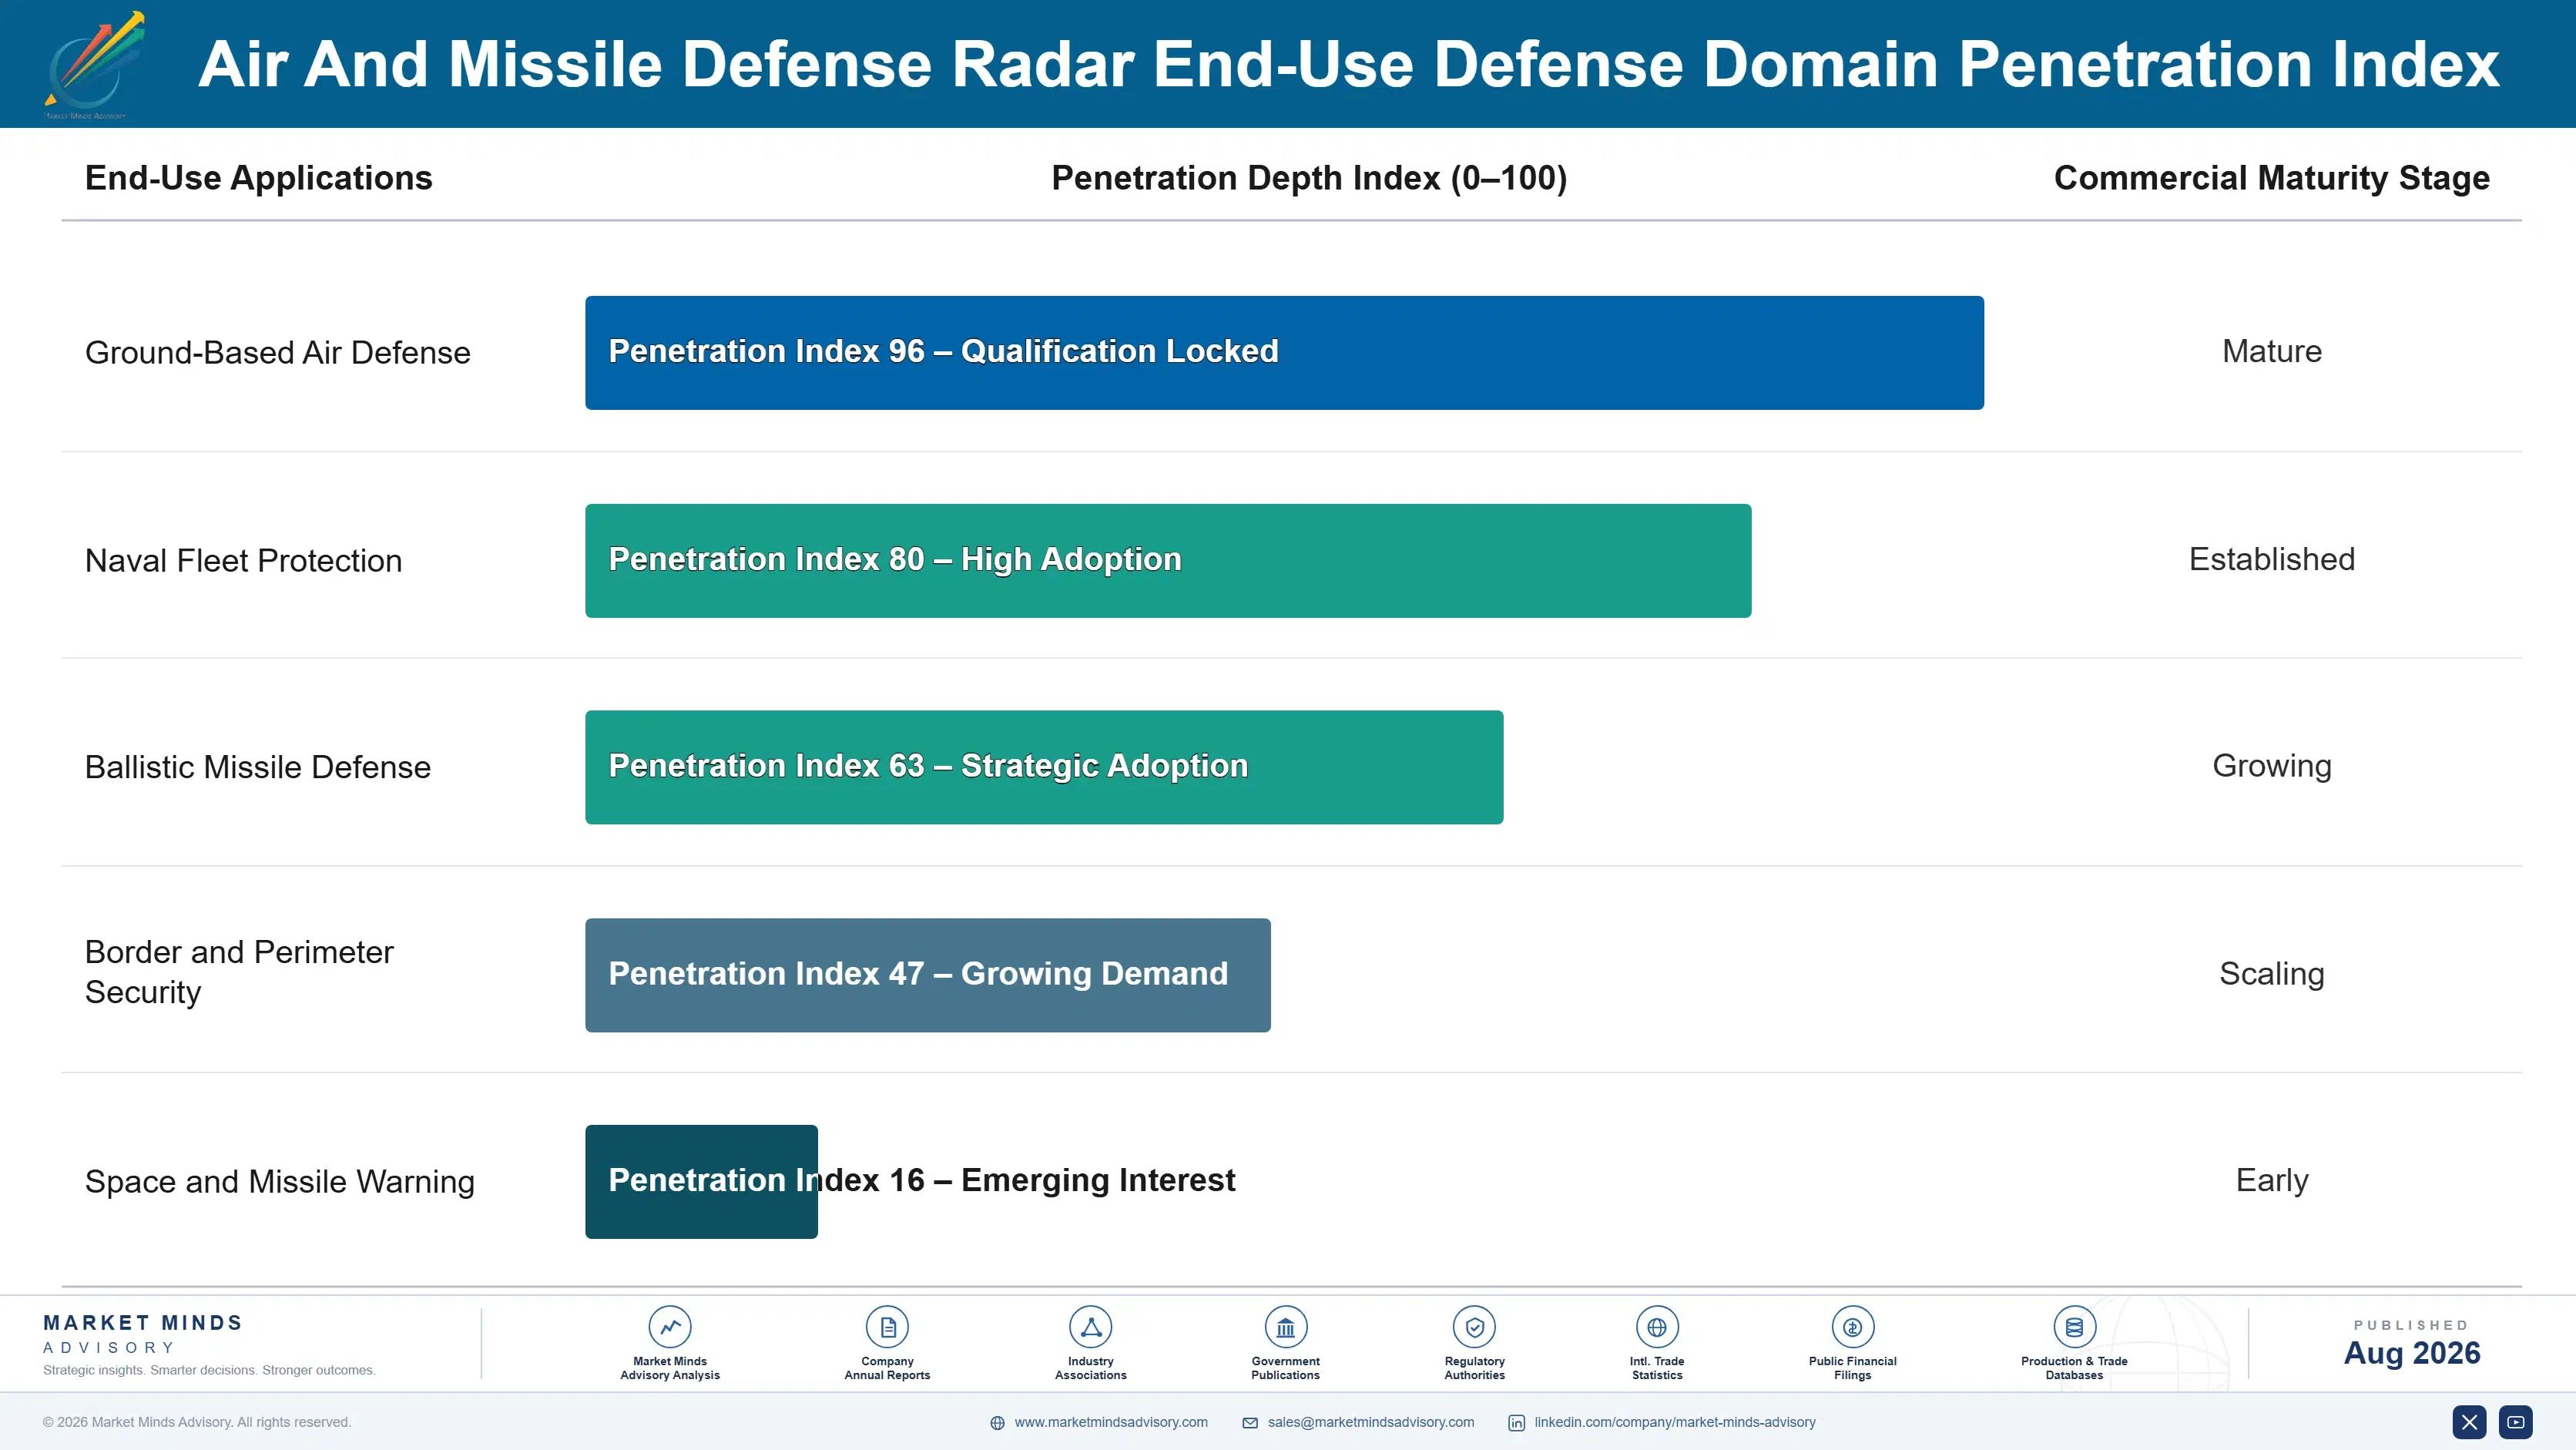Click the Space and Missile Warning label
The image size is (2576, 1450).
click(279, 1182)
